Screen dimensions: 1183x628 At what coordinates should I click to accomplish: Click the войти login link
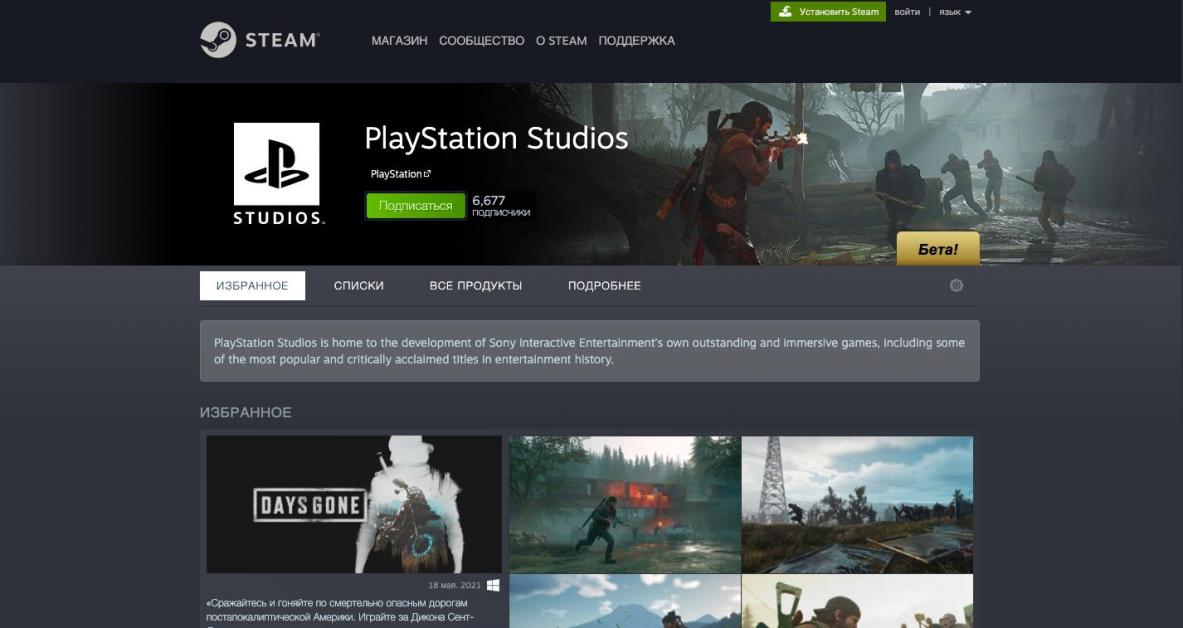pos(907,12)
